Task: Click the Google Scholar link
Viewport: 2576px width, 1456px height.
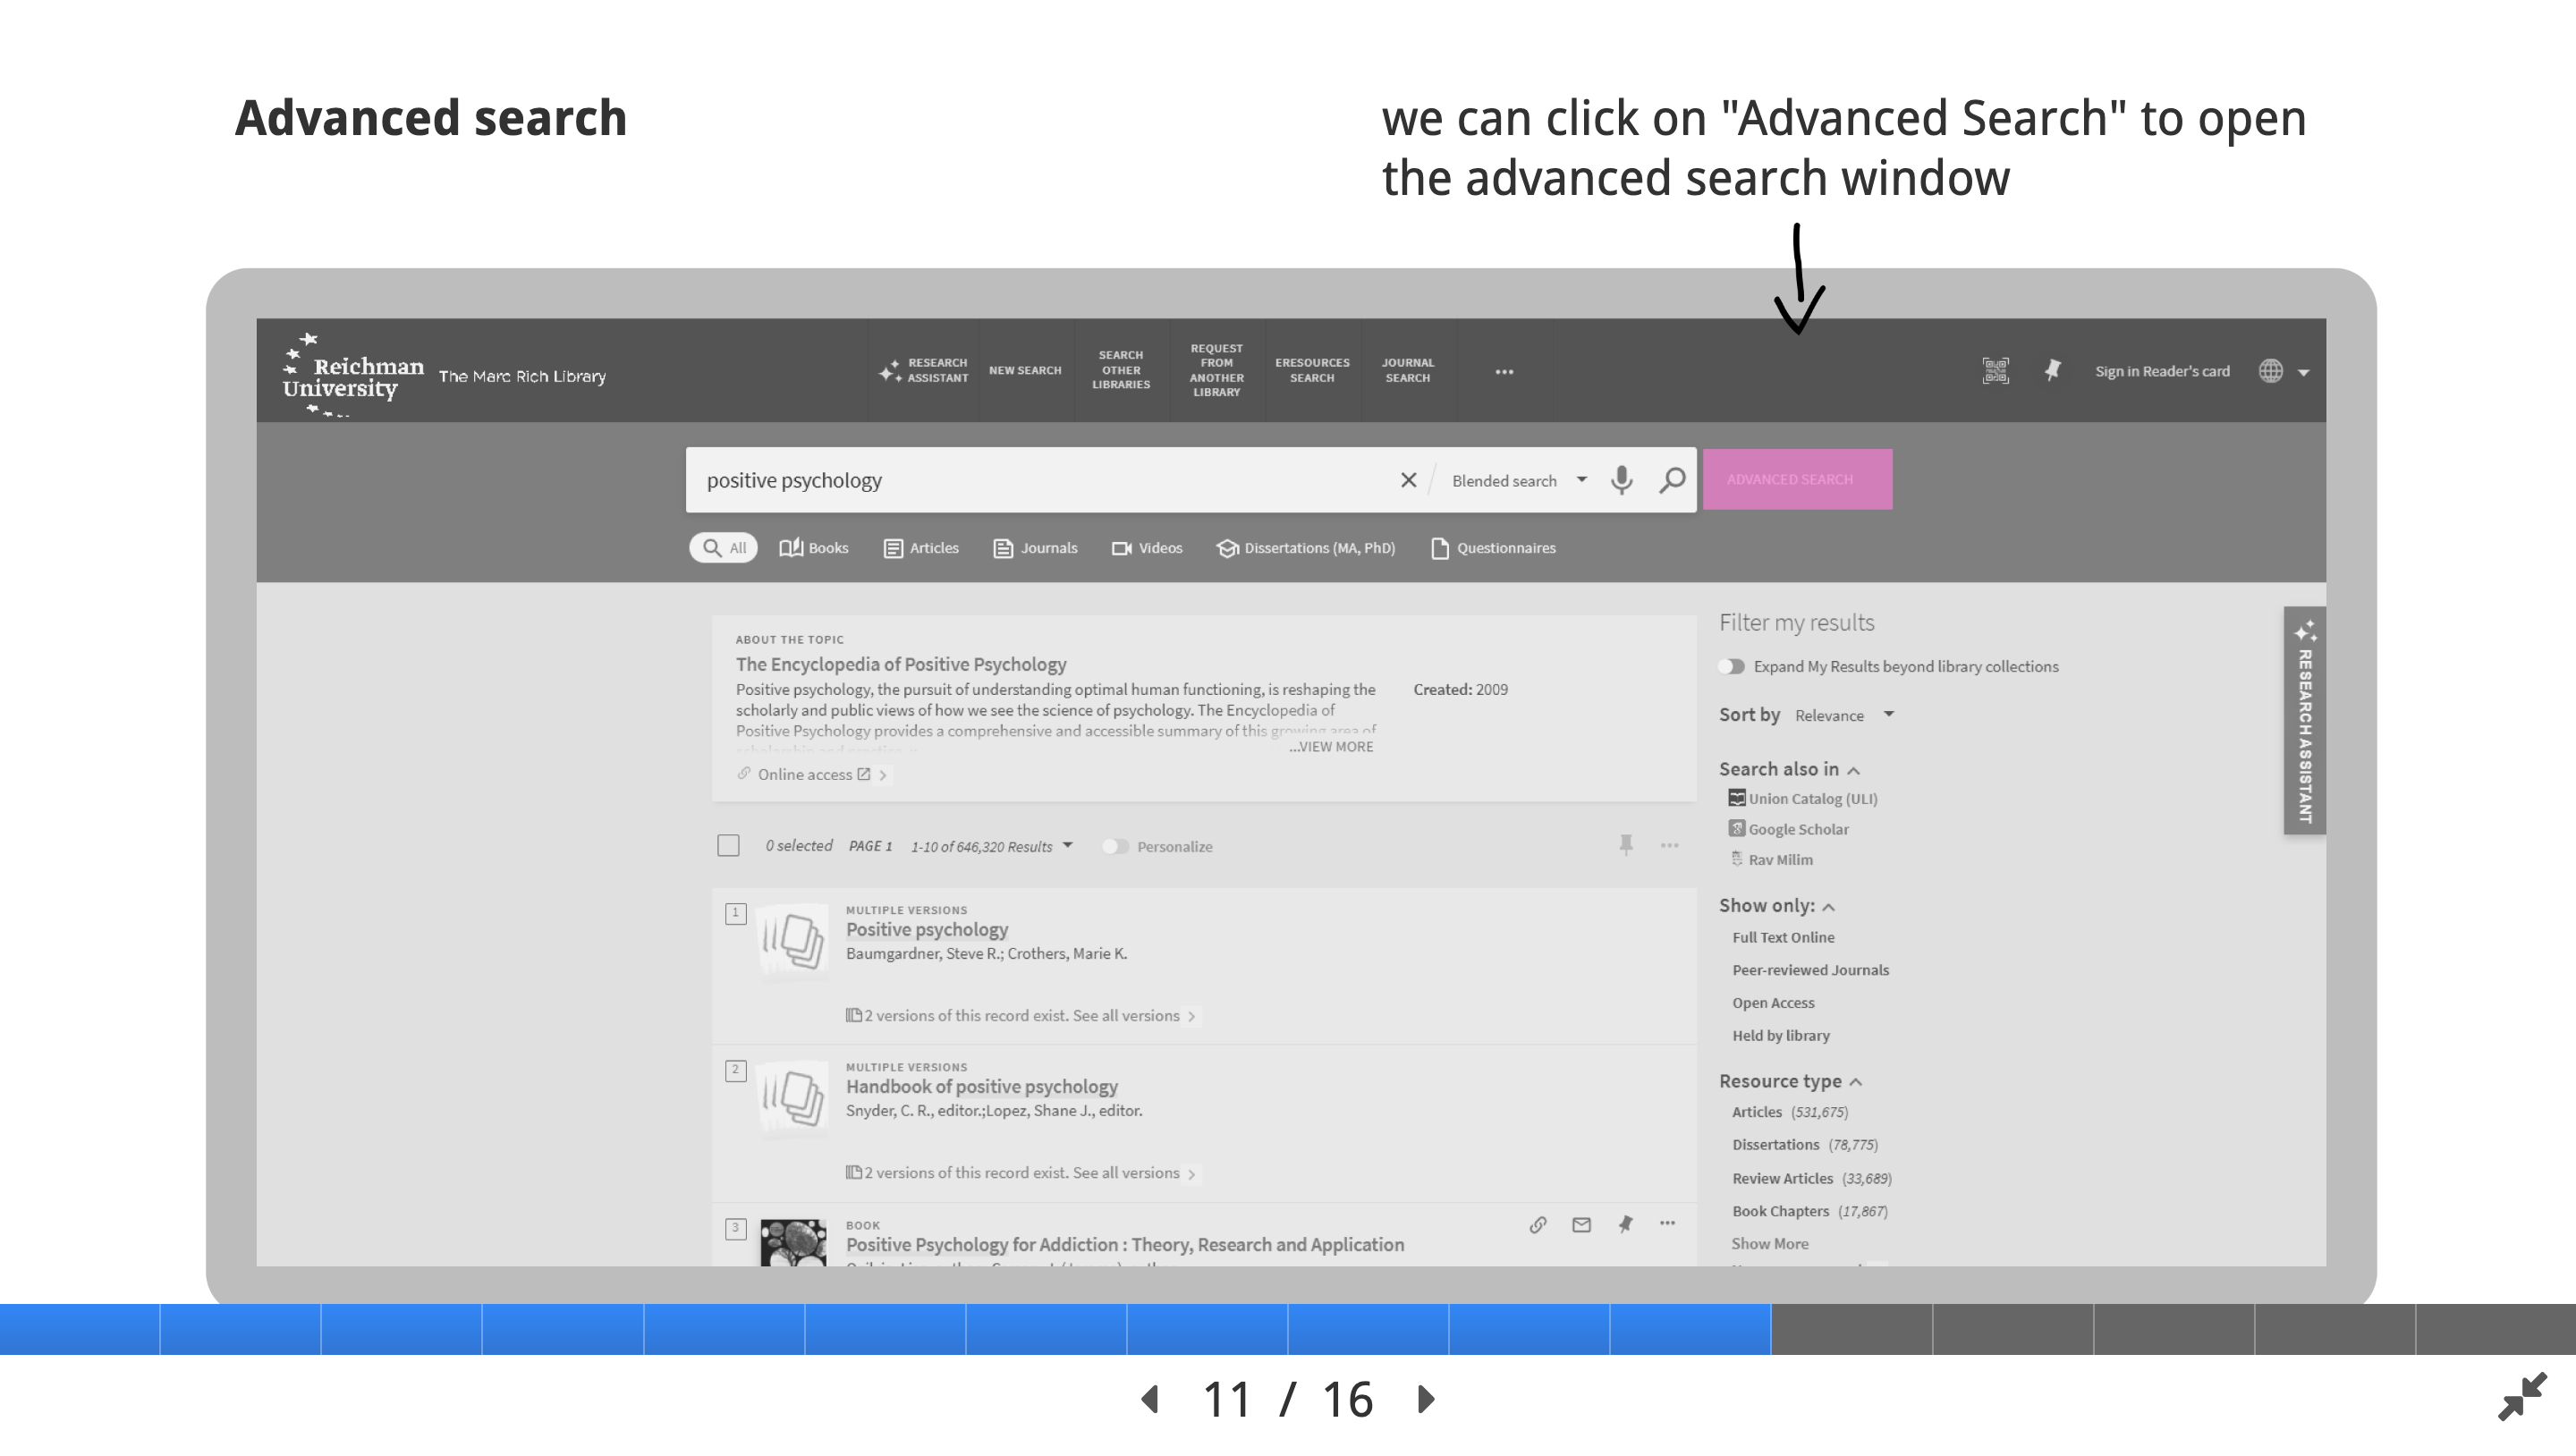Action: pyautogui.click(x=1797, y=829)
